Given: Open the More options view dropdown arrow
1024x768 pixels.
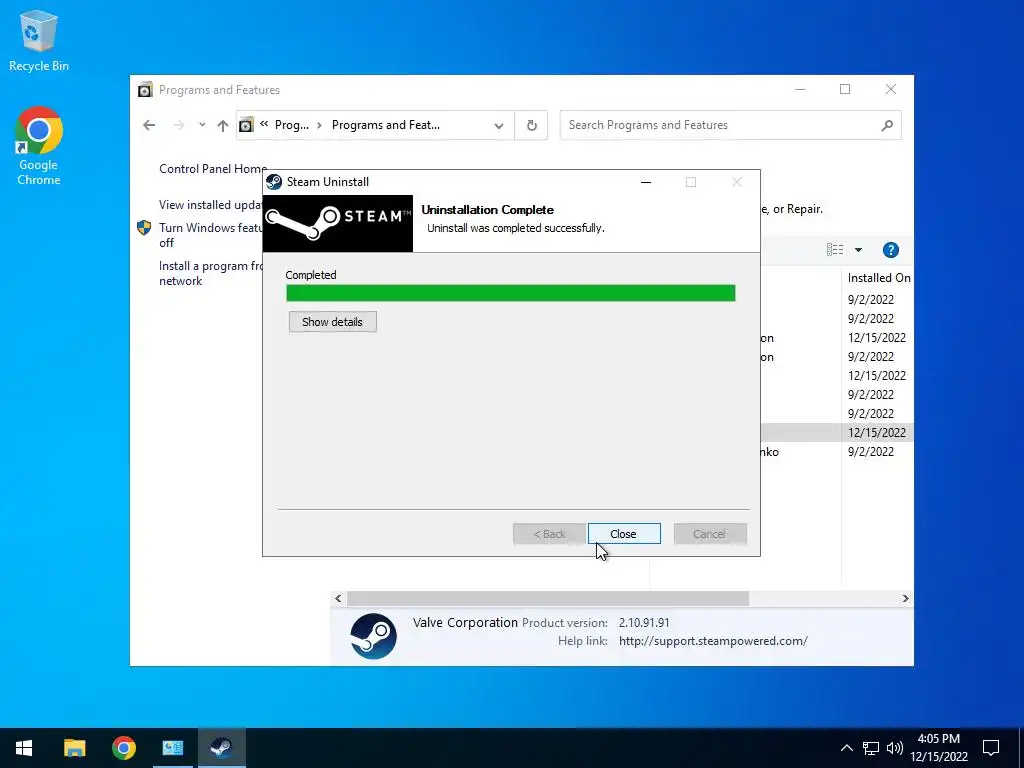Looking at the screenshot, I should [858, 250].
